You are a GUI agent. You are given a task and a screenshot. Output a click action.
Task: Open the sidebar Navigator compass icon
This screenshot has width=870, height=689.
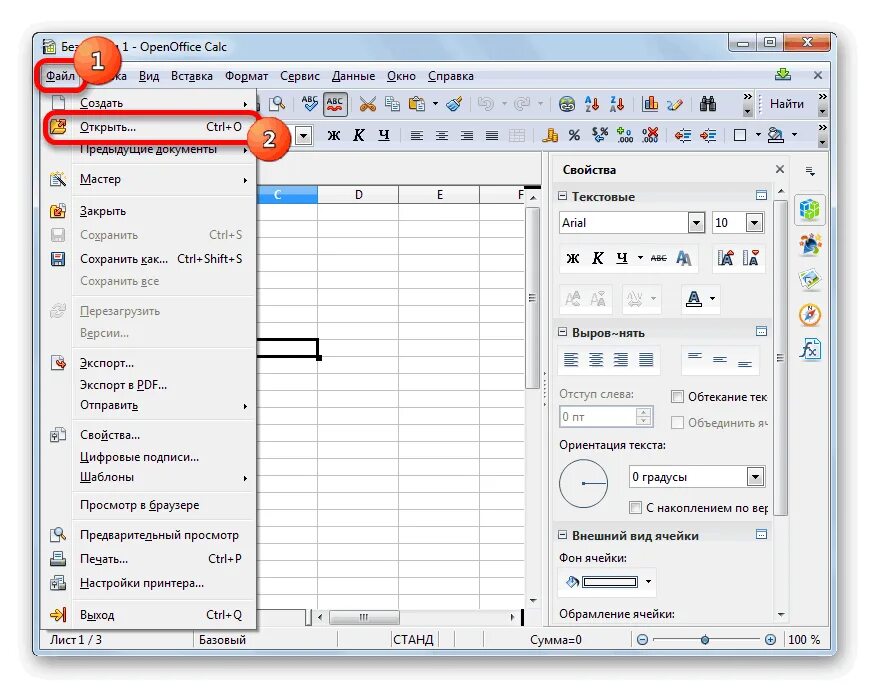810,315
